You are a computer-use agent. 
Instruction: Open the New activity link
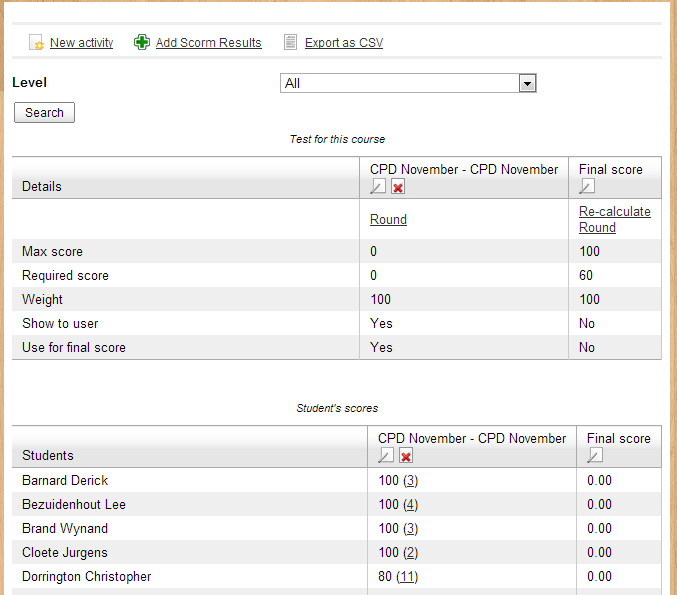[x=81, y=43]
